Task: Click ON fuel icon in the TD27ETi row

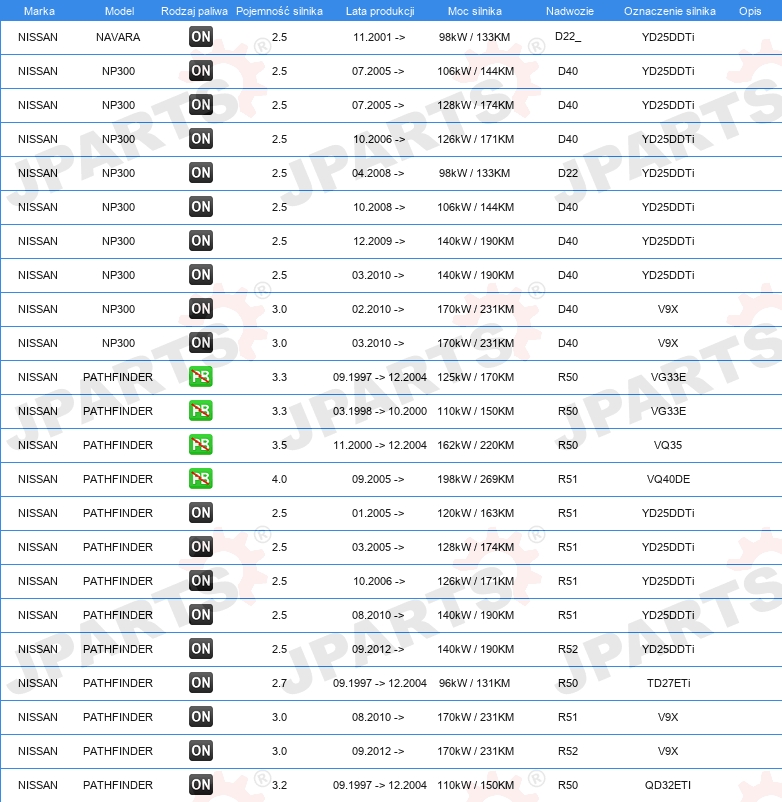Action: 200,683
